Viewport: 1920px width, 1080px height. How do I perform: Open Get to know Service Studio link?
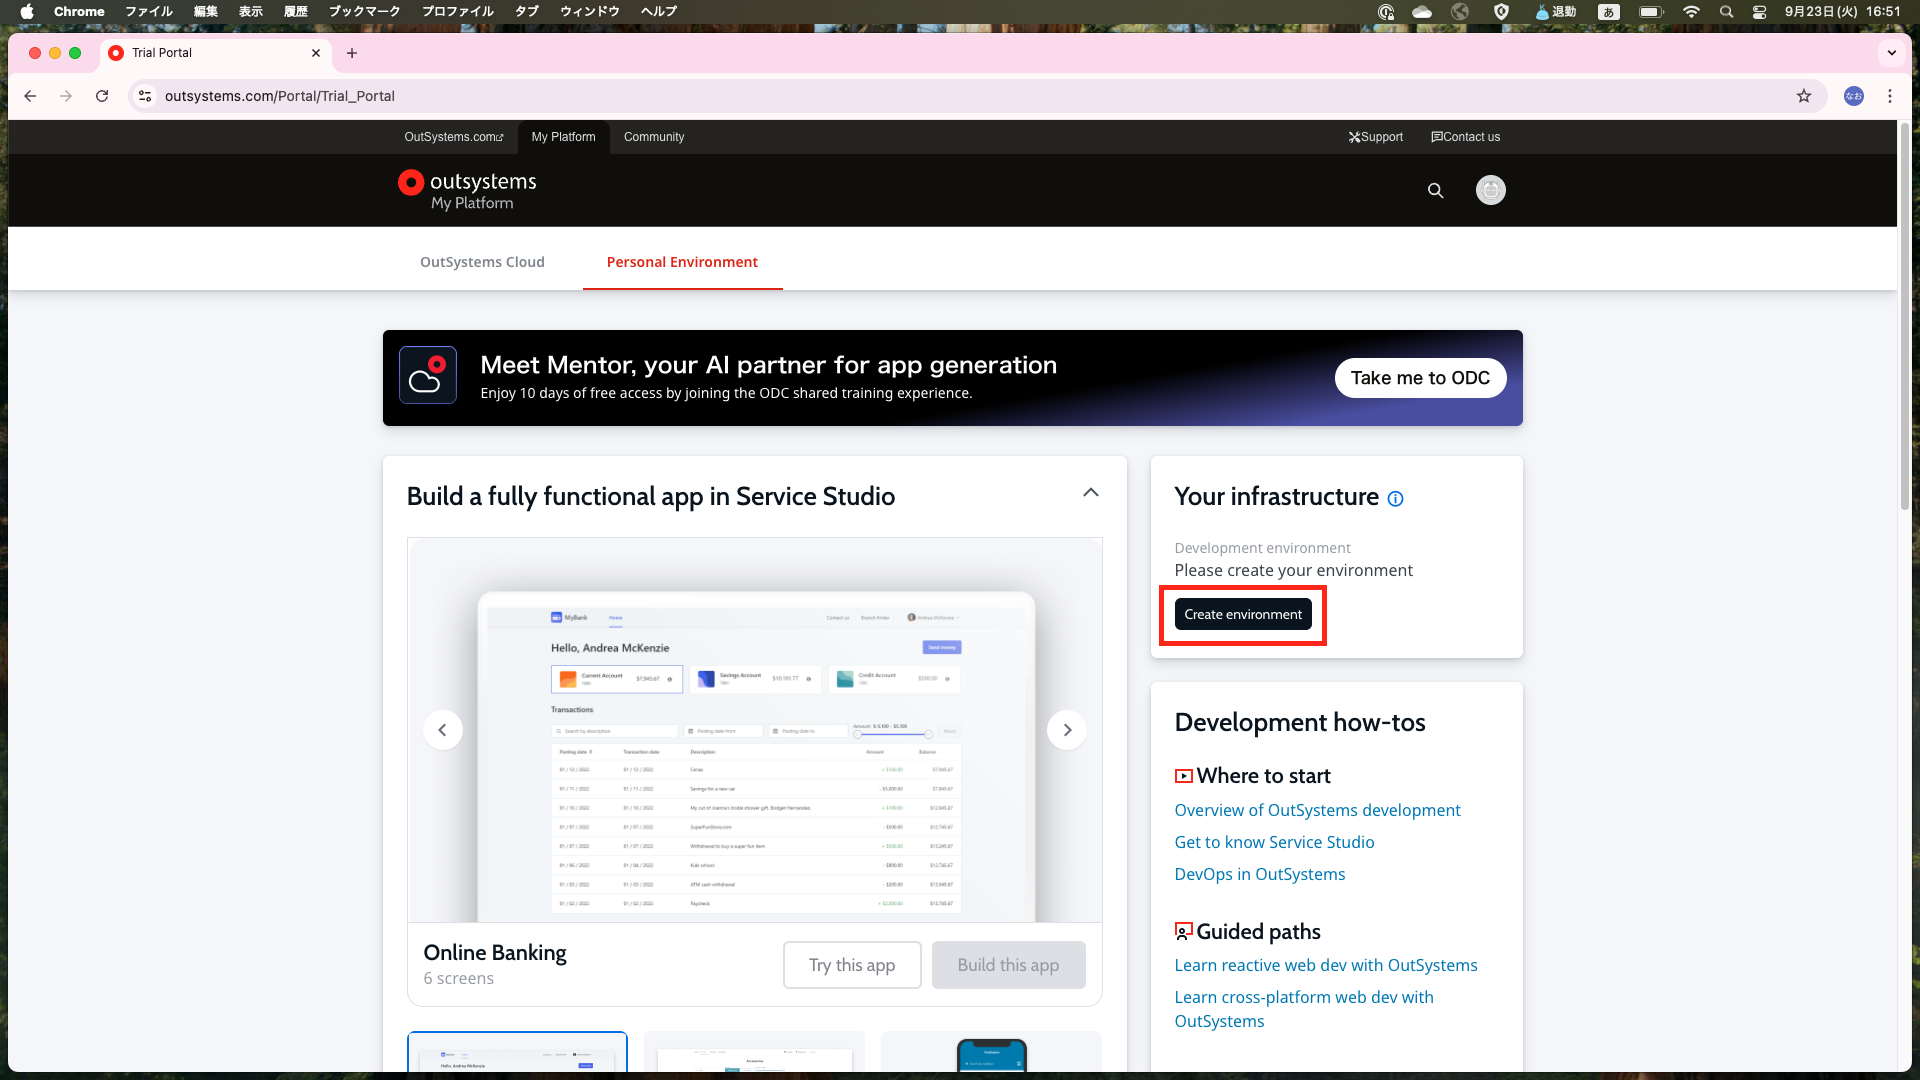pos(1274,842)
